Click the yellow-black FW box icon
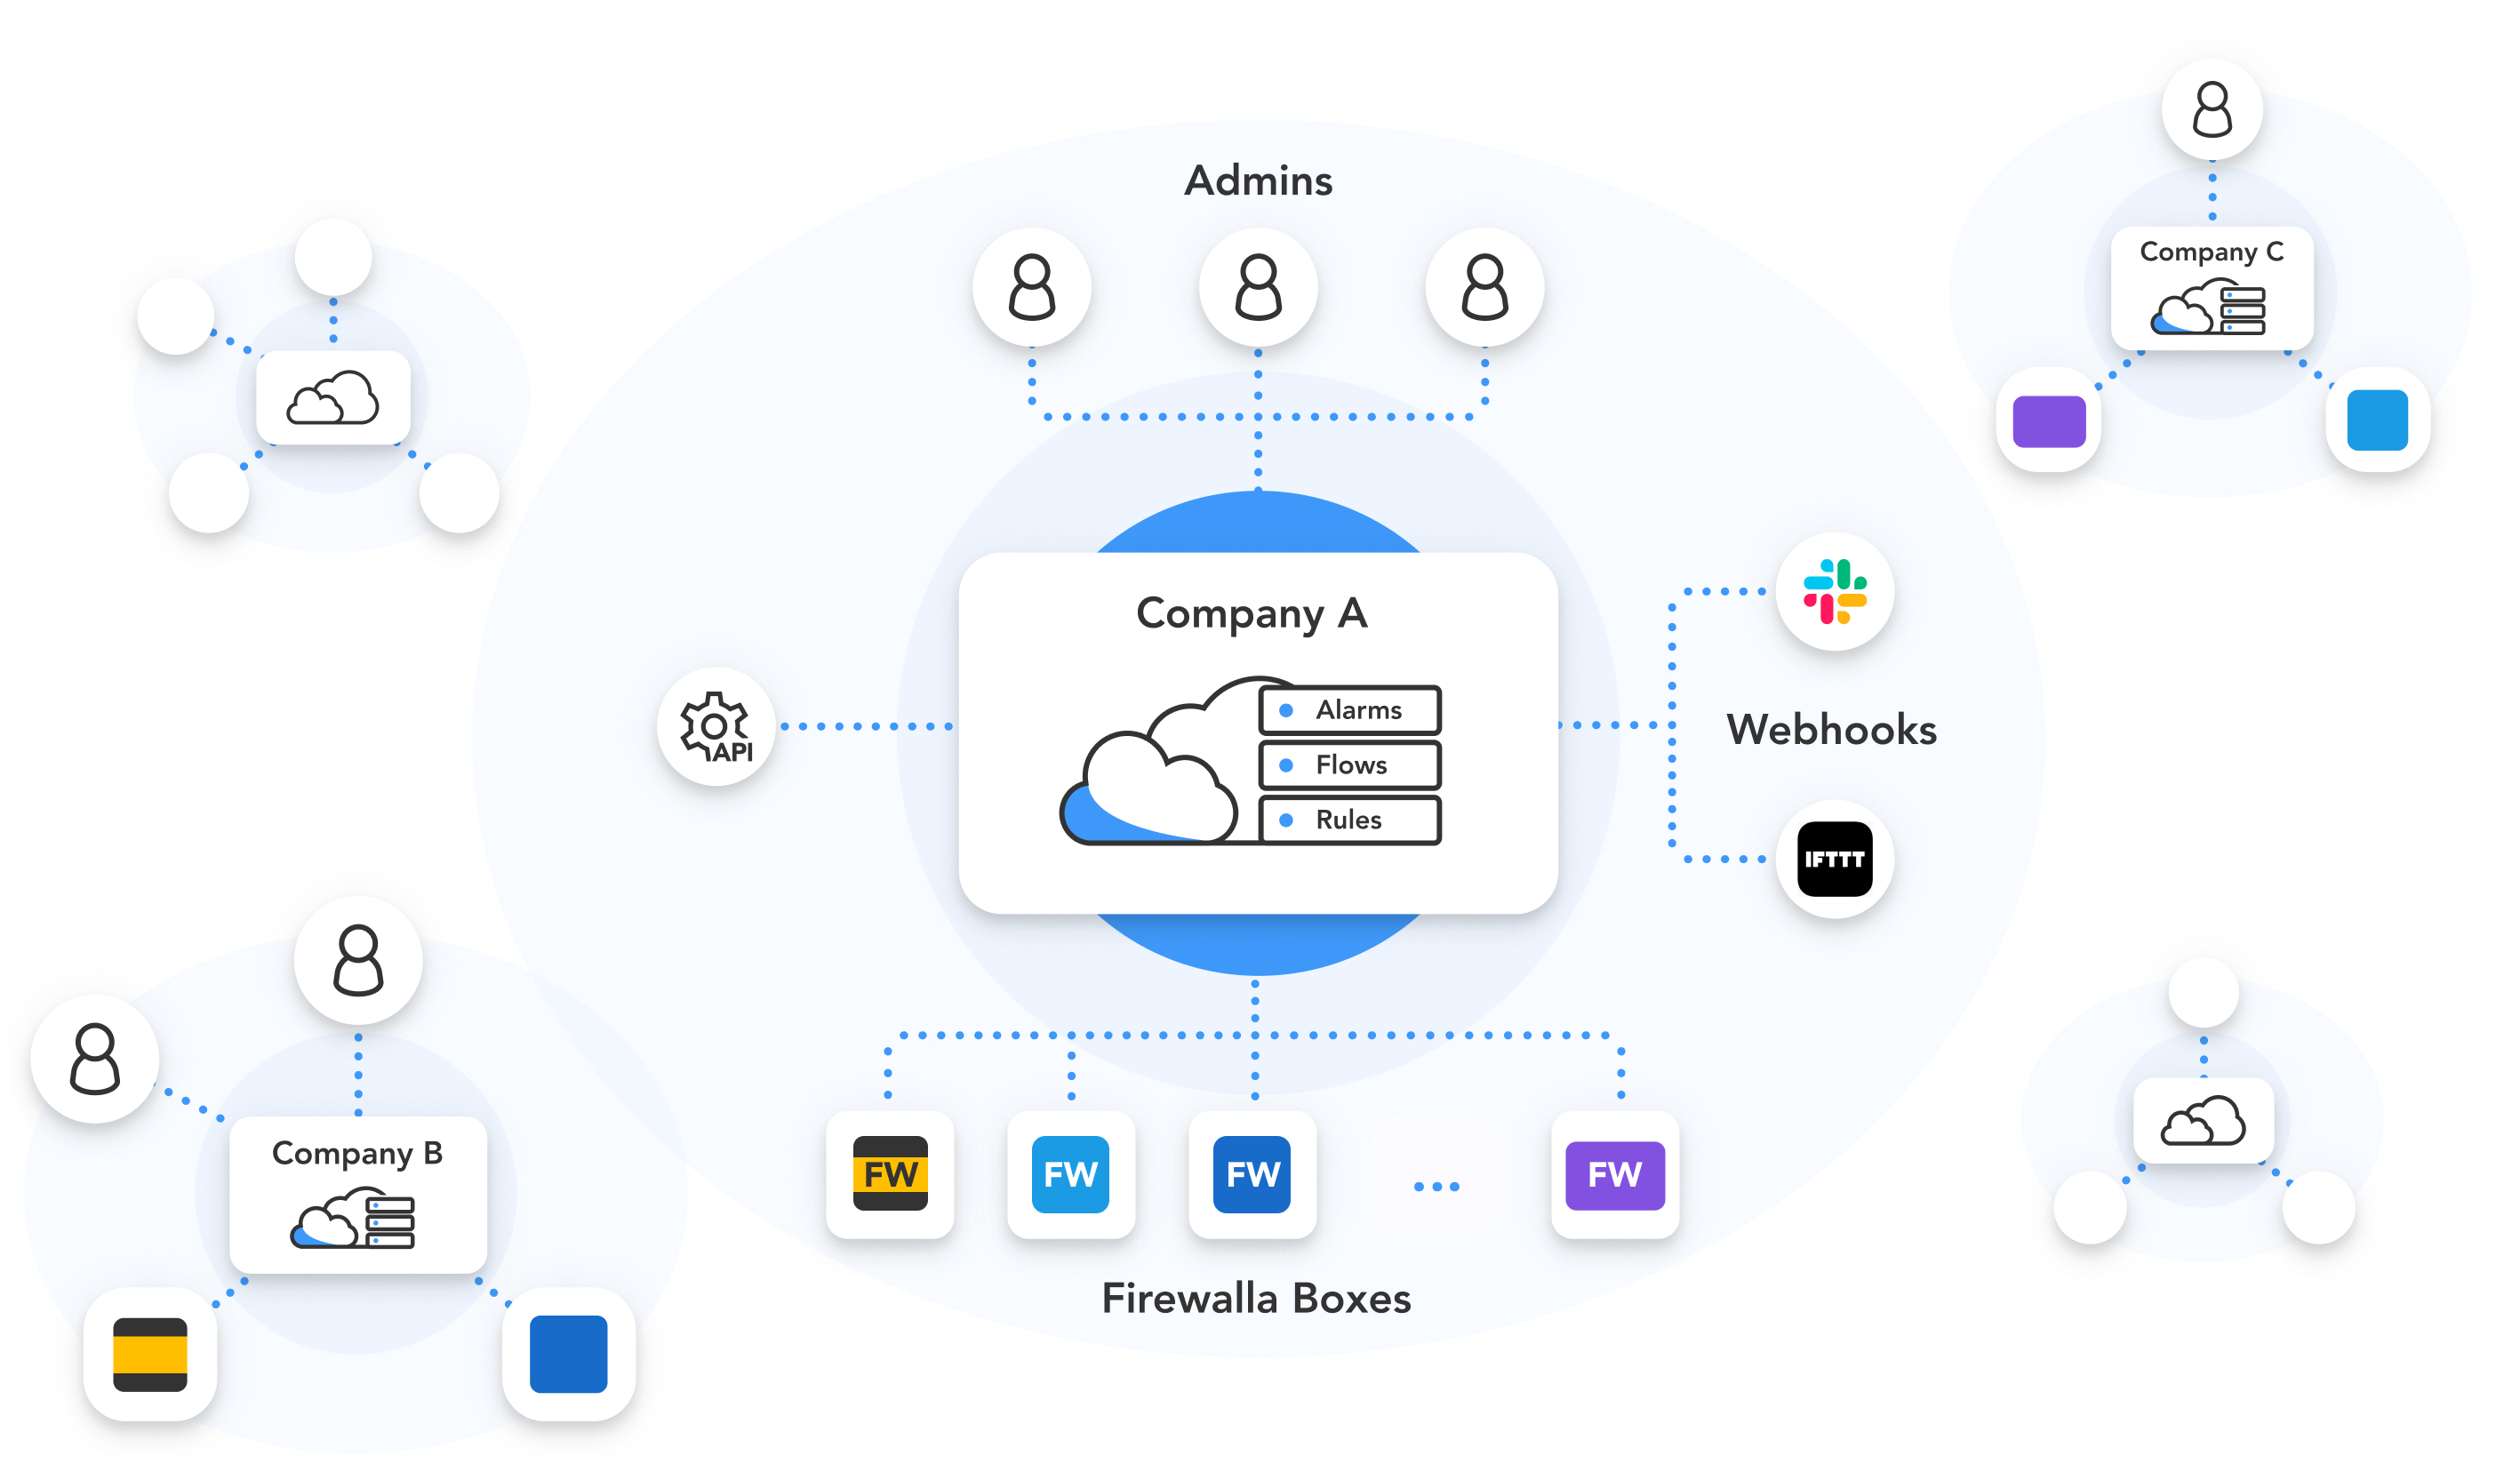The height and width of the screenshot is (1464, 2520). coord(890,1174)
